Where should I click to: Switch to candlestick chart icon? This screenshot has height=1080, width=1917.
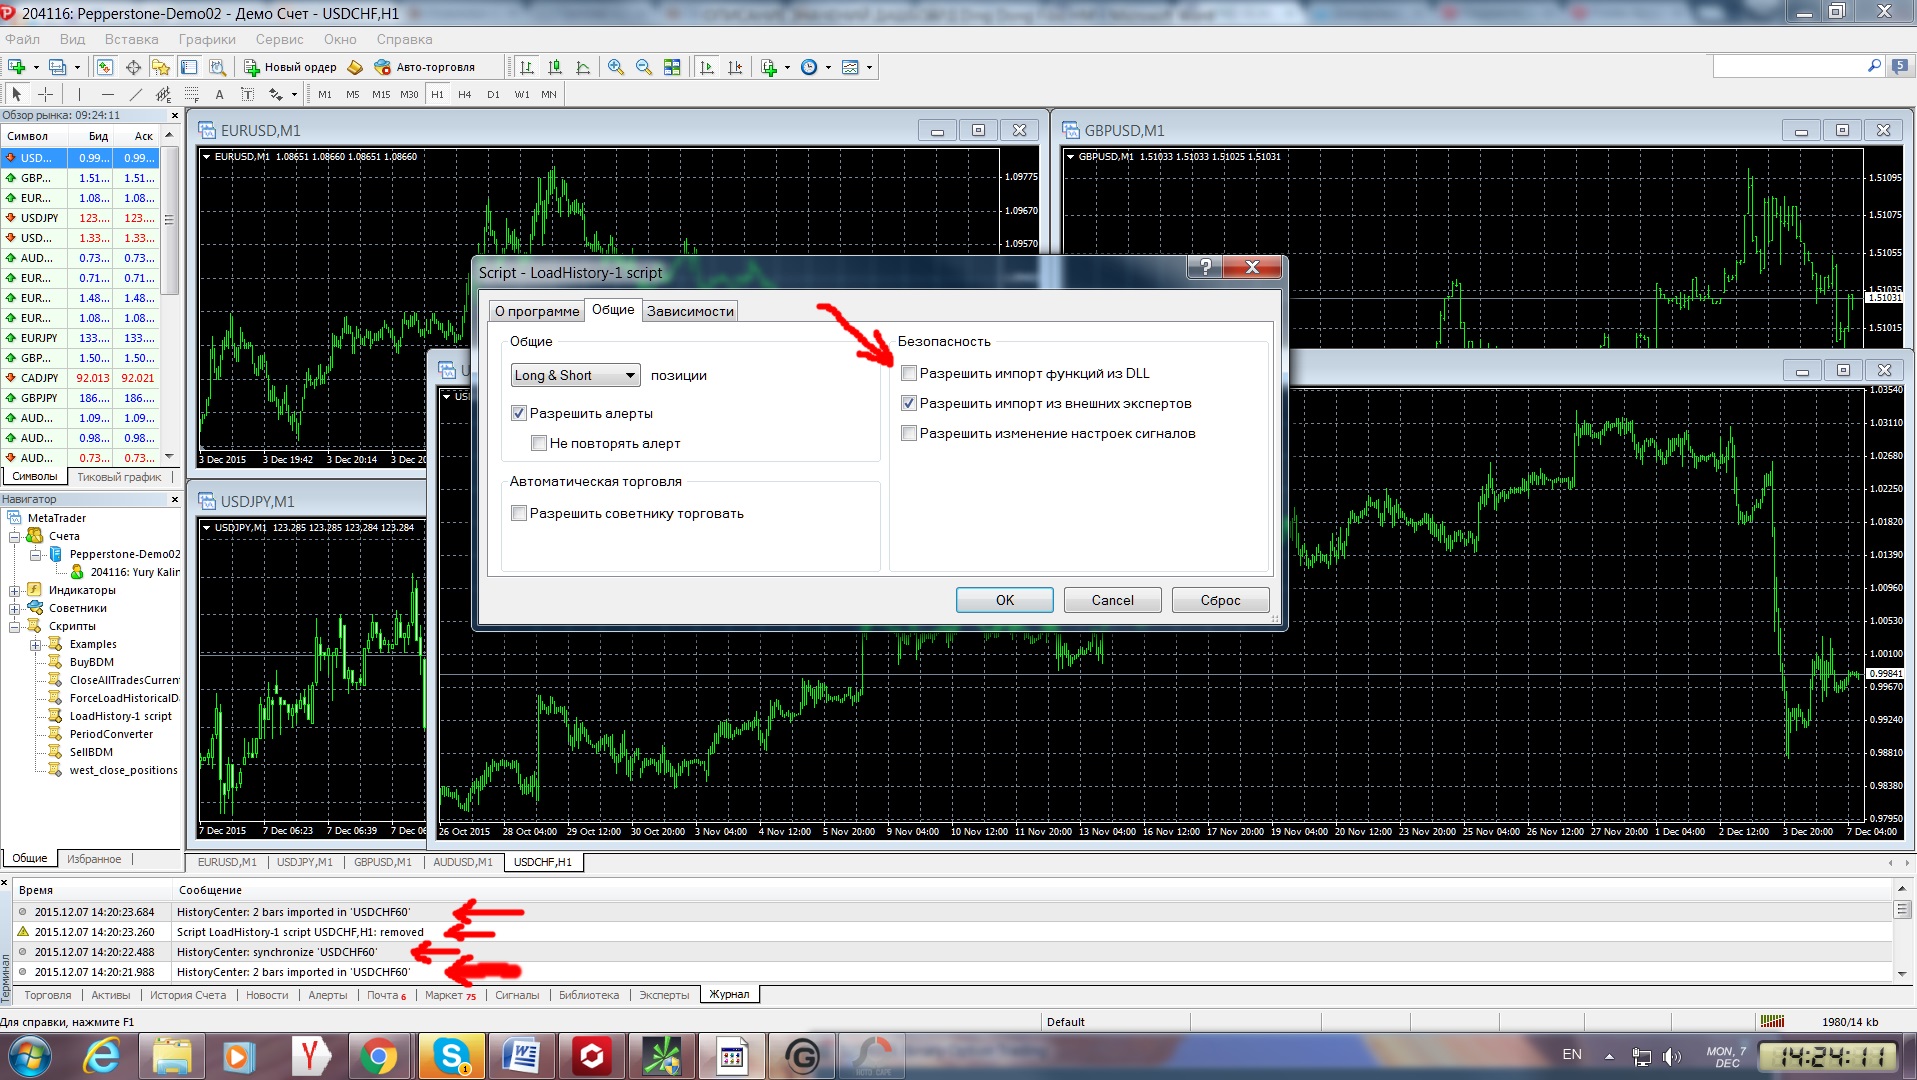(555, 67)
